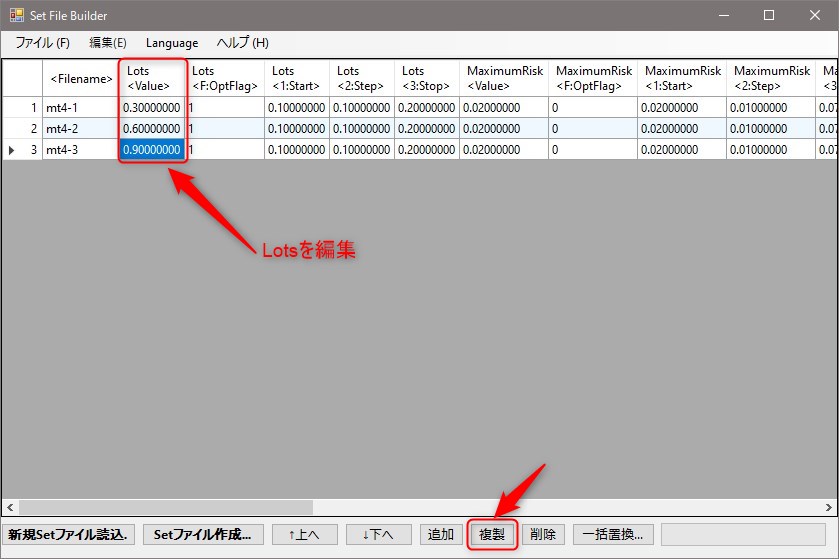
Task: Select filename cell mt4-1
Action: coord(80,108)
